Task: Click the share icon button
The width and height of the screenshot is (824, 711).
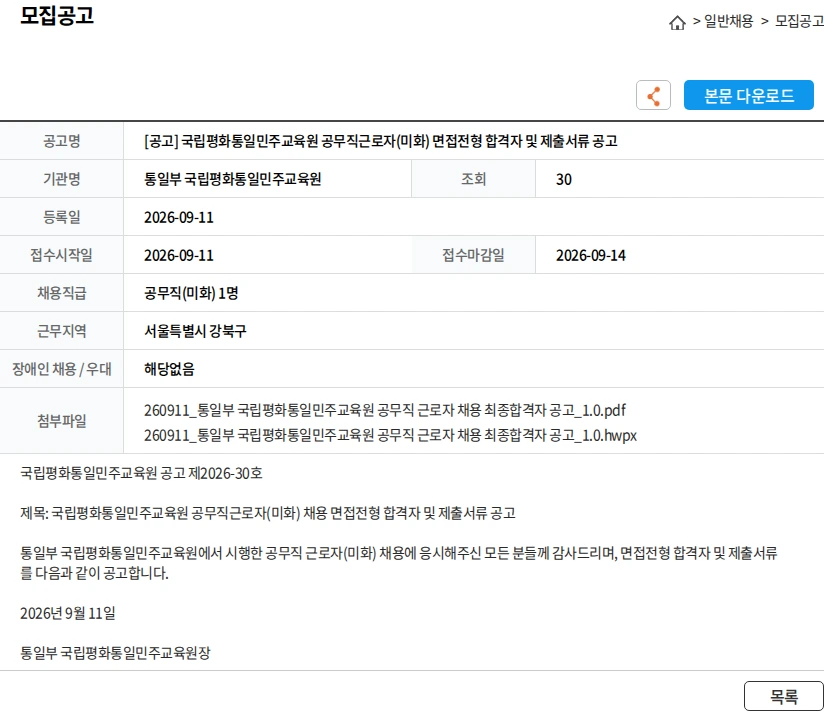Action: 653,95
